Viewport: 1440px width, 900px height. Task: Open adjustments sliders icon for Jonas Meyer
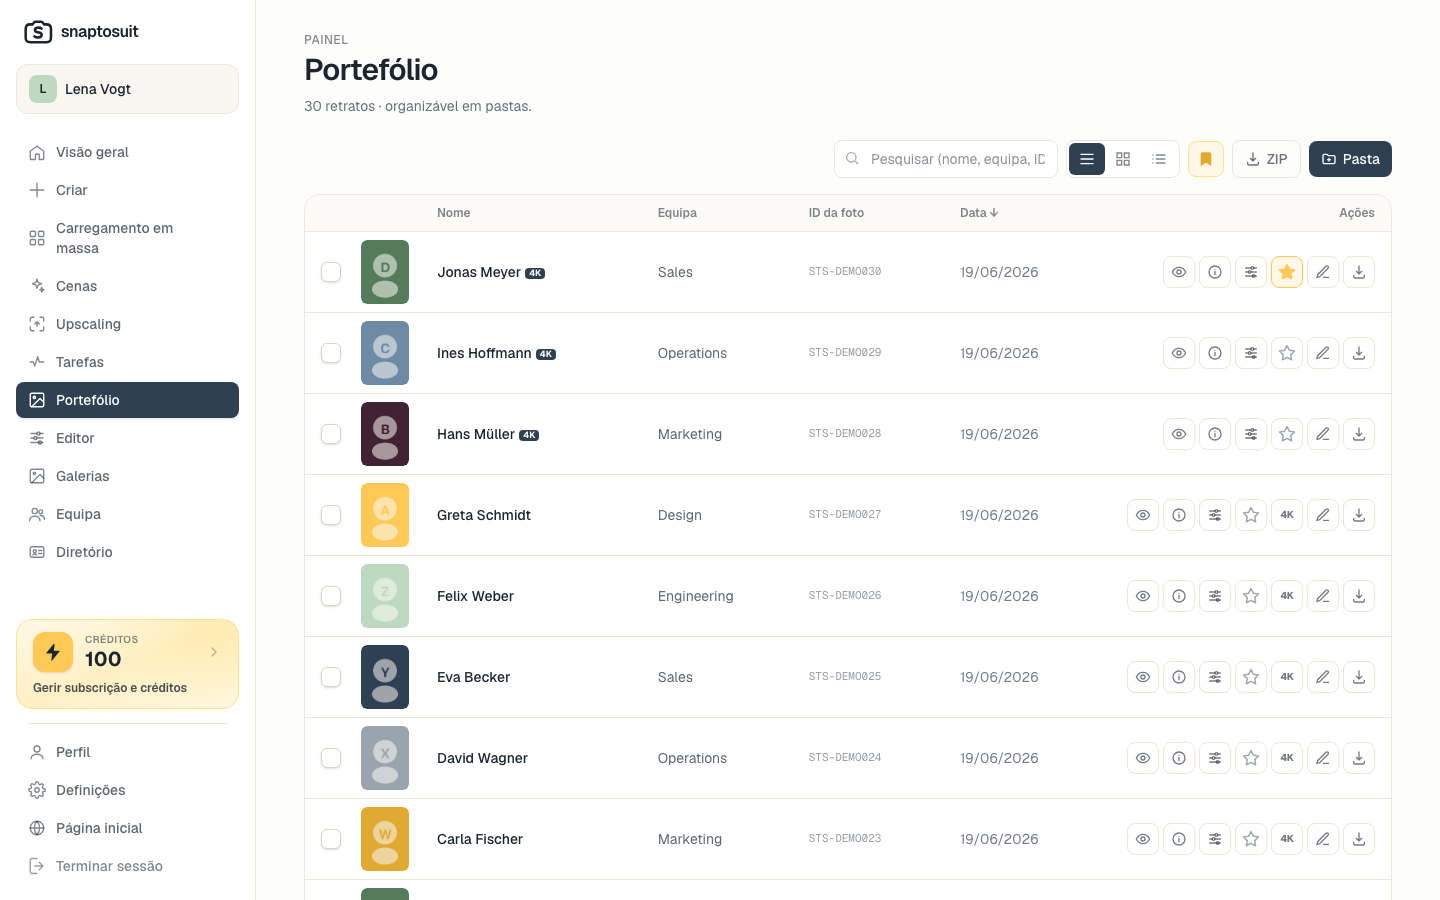click(x=1251, y=272)
